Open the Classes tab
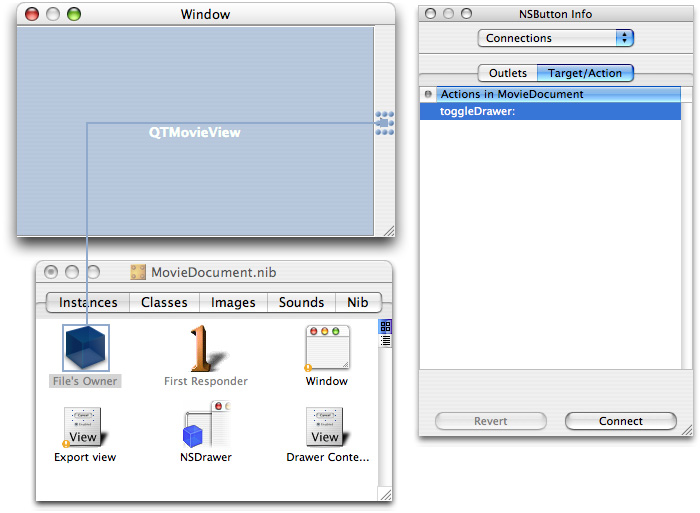Image resolution: width=700 pixels, height=513 pixels. click(x=164, y=302)
